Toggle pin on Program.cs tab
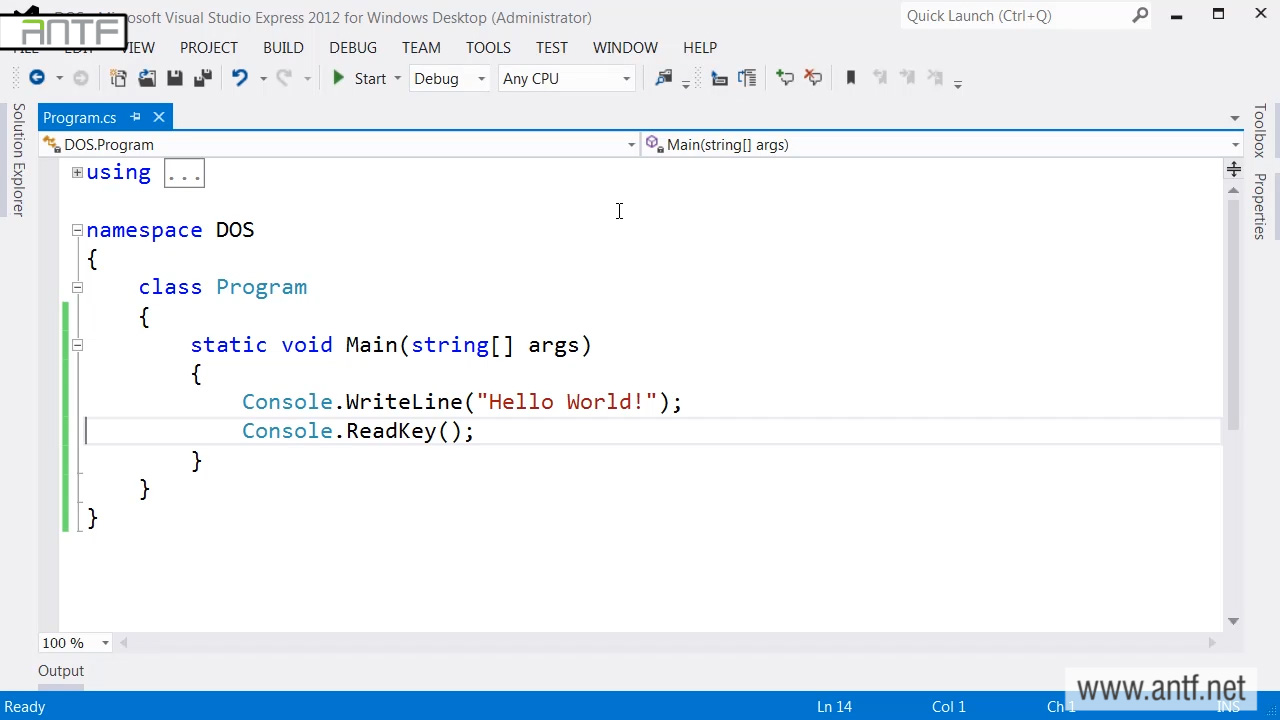The image size is (1280, 720). [136, 117]
